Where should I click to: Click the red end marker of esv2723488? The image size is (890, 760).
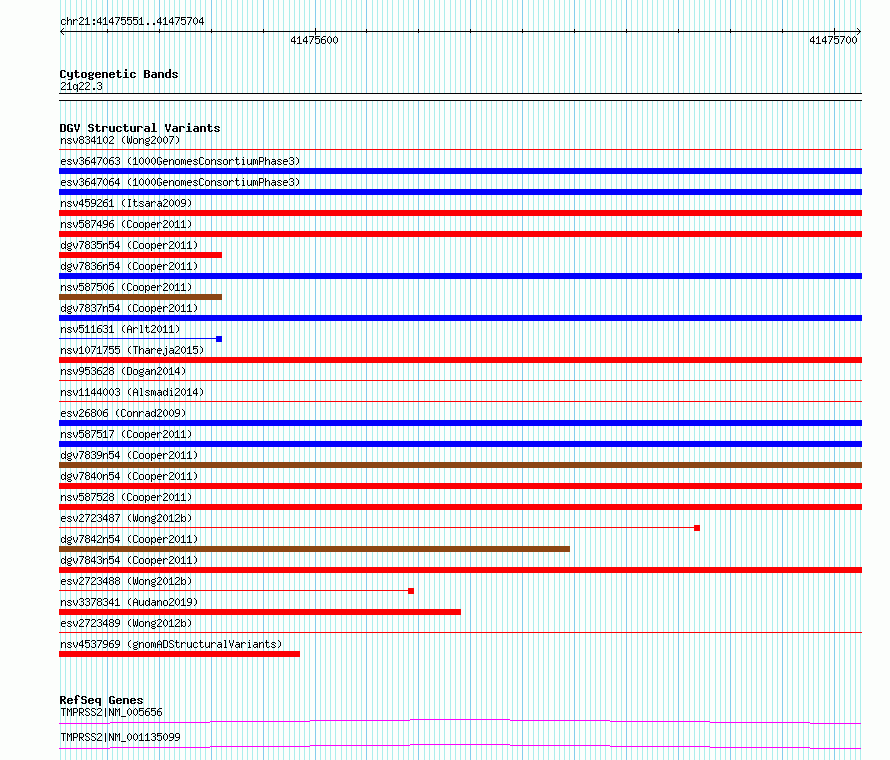[x=411, y=591]
